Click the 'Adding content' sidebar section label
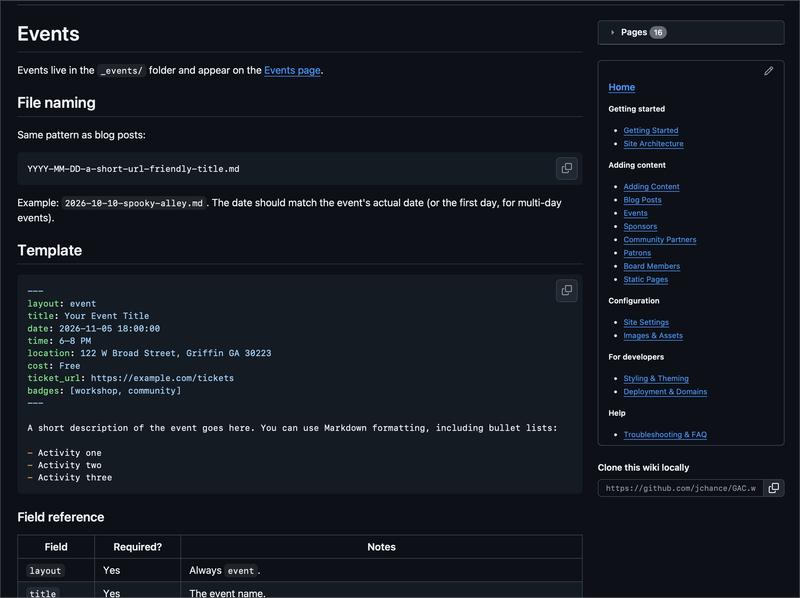 point(637,165)
